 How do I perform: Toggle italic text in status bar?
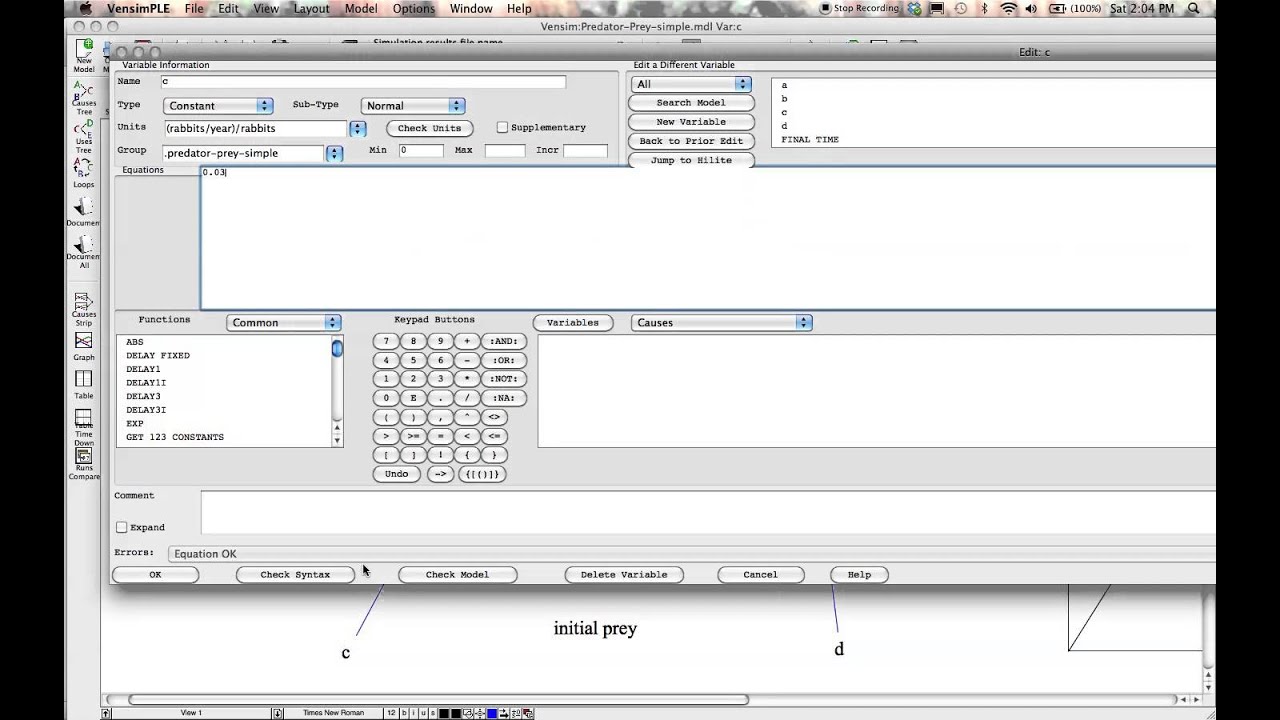point(414,713)
